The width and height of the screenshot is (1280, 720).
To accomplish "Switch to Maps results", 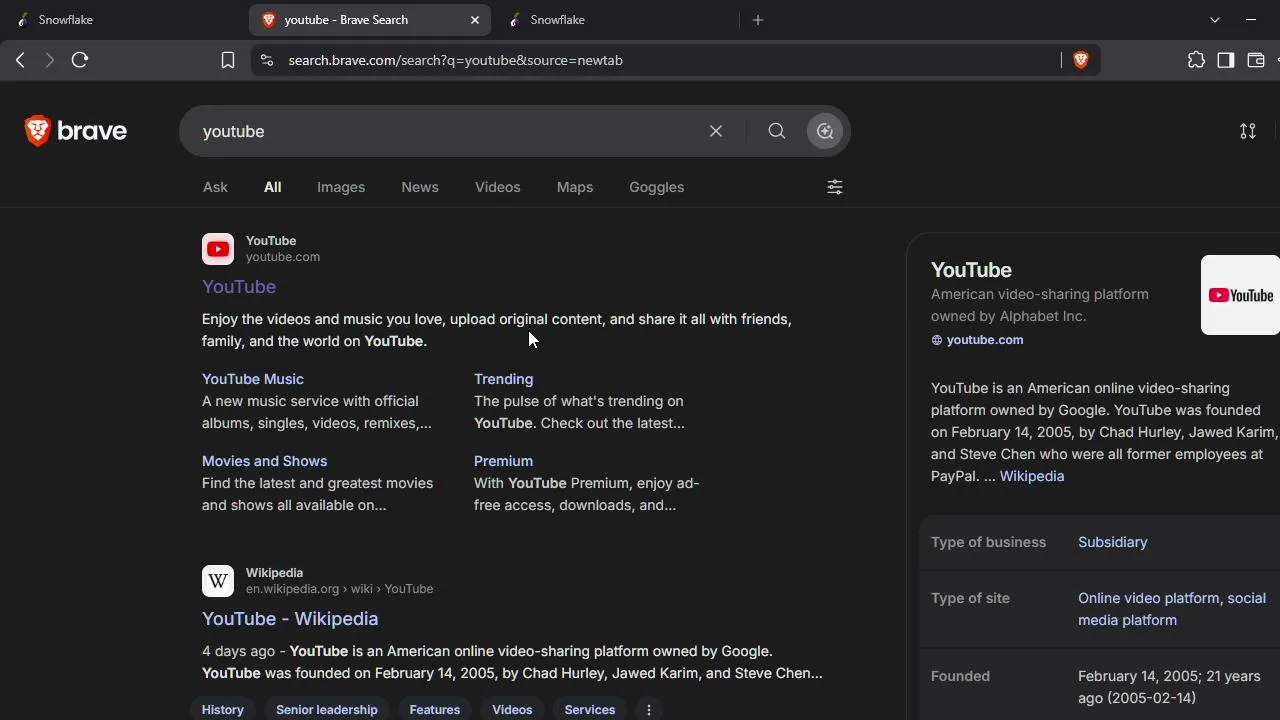I will pyautogui.click(x=575, y=187).
